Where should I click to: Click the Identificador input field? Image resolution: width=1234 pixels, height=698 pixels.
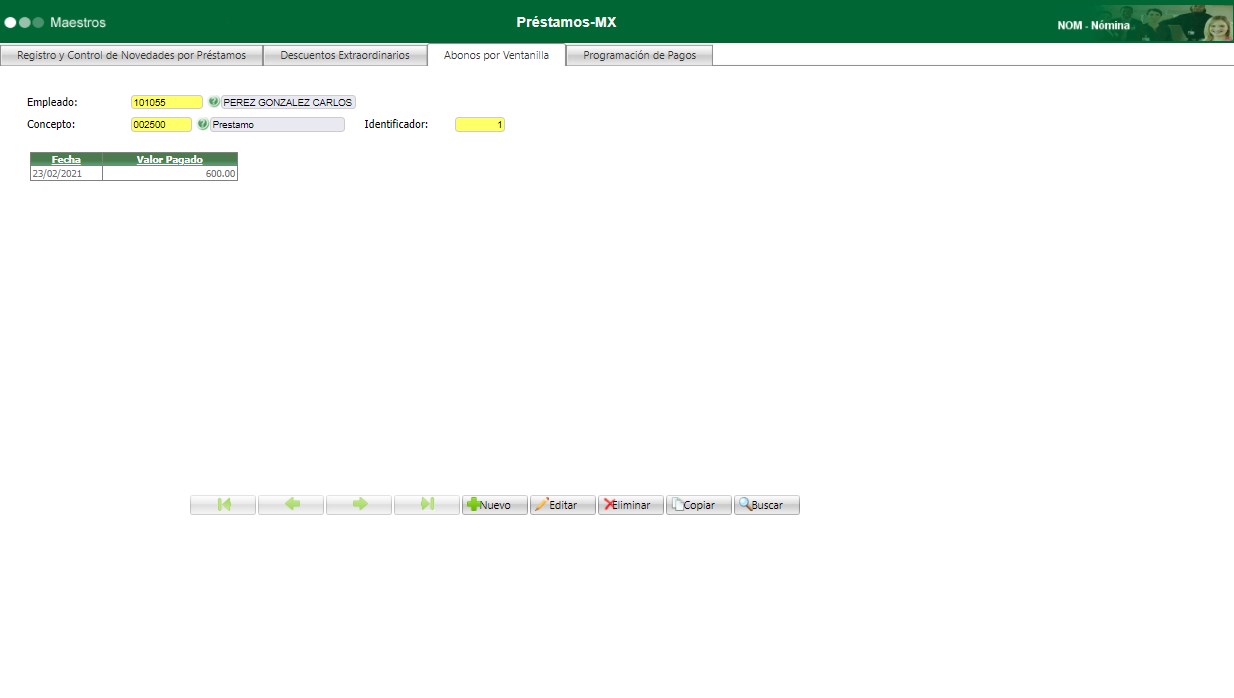(480, 125)
